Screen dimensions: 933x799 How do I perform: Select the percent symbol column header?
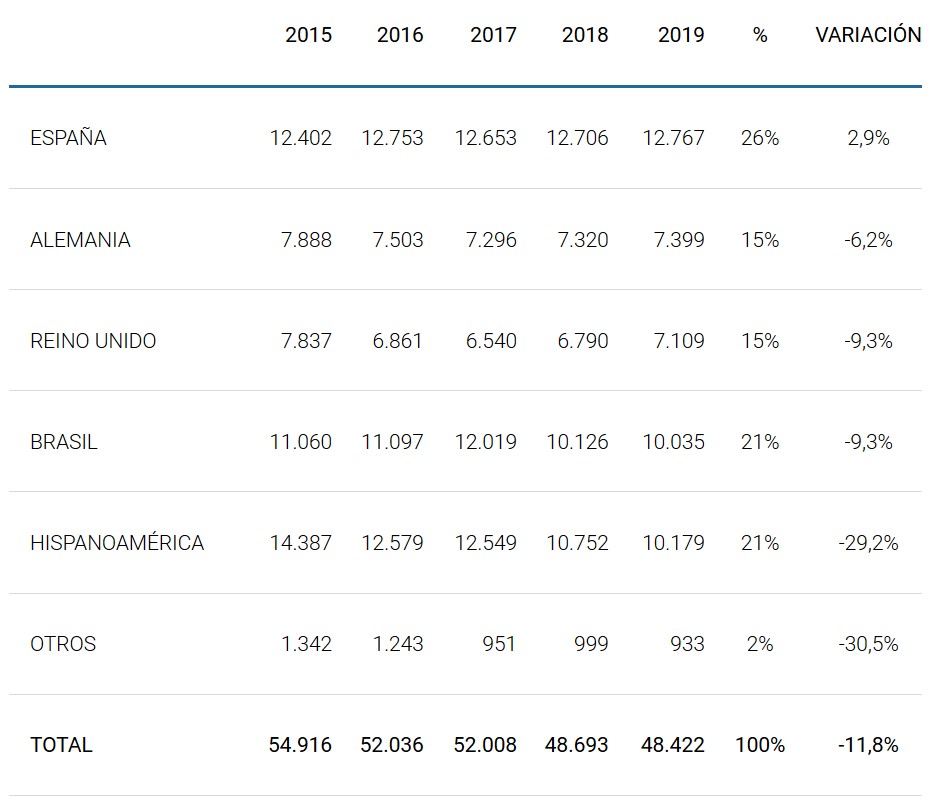(x=760, y=35)
